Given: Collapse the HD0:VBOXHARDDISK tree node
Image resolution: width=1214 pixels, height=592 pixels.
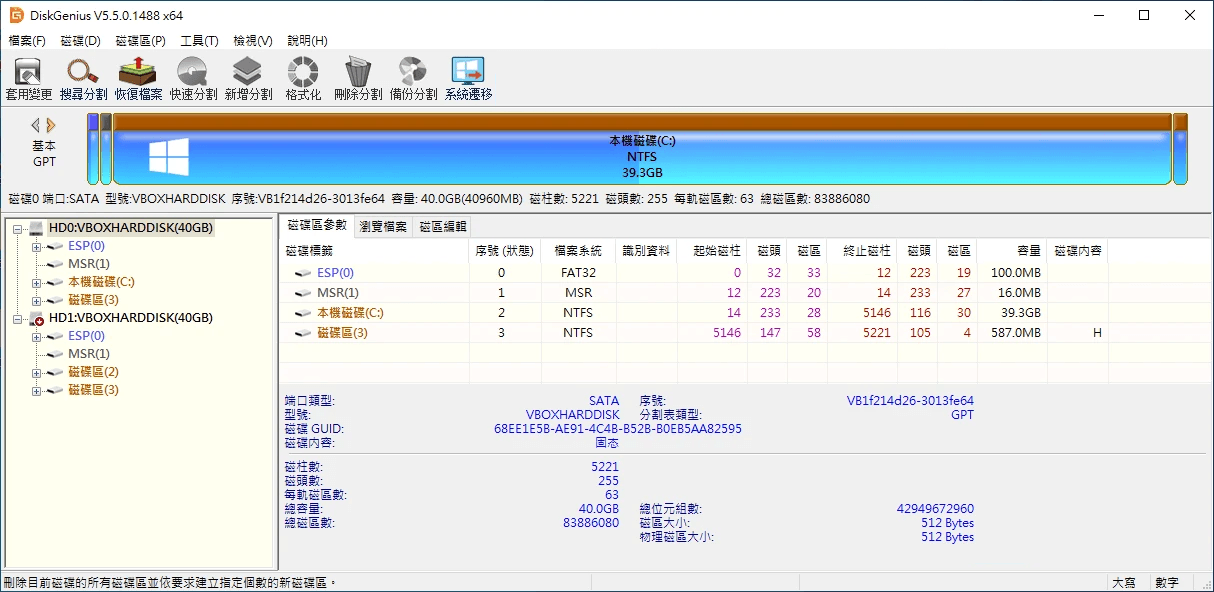Looking at the screenshot, I should (19, 228).
